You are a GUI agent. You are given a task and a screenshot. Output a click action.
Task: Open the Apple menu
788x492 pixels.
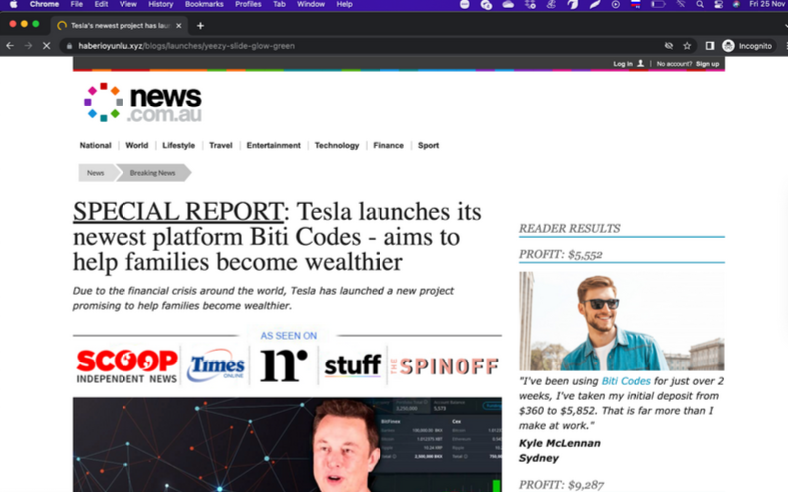tap(14, 4)
